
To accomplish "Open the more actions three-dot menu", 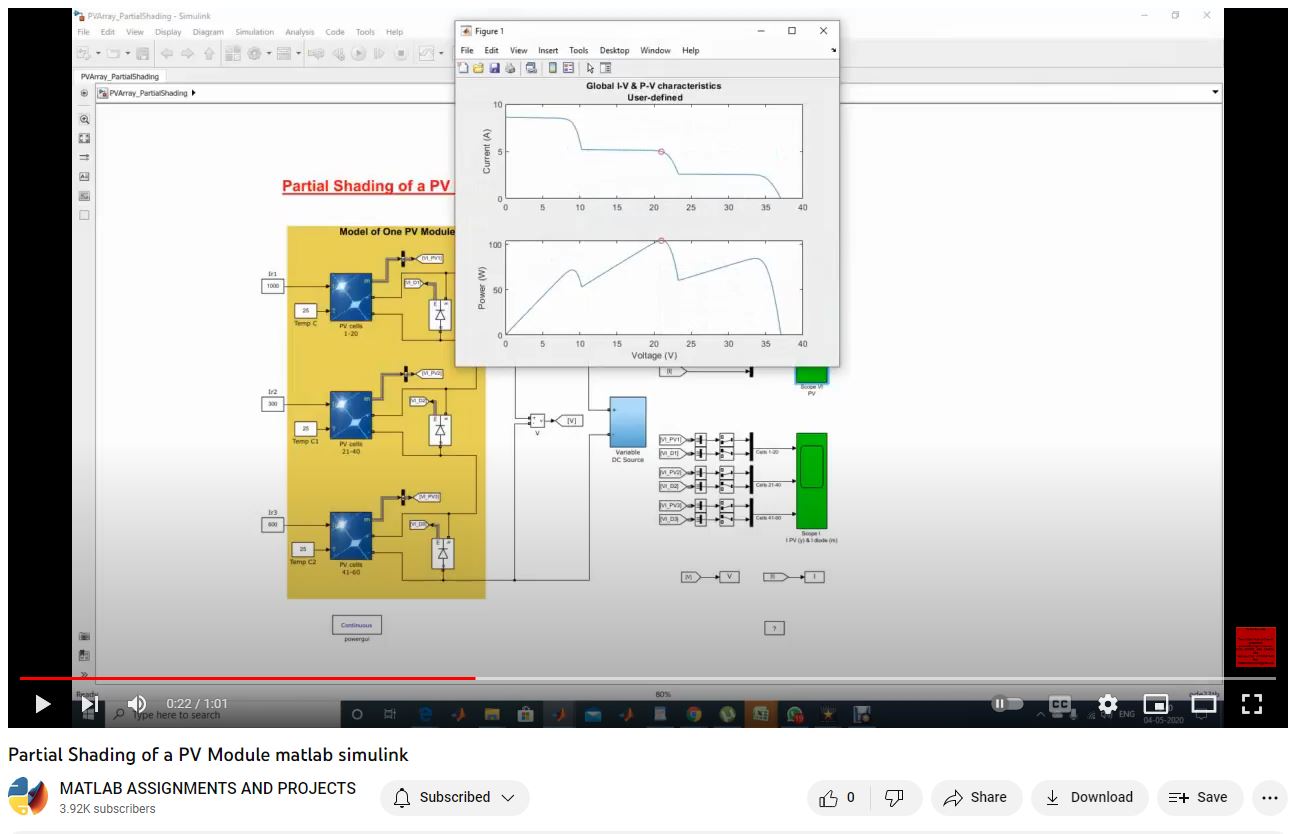I will [x=1269, y=797].
